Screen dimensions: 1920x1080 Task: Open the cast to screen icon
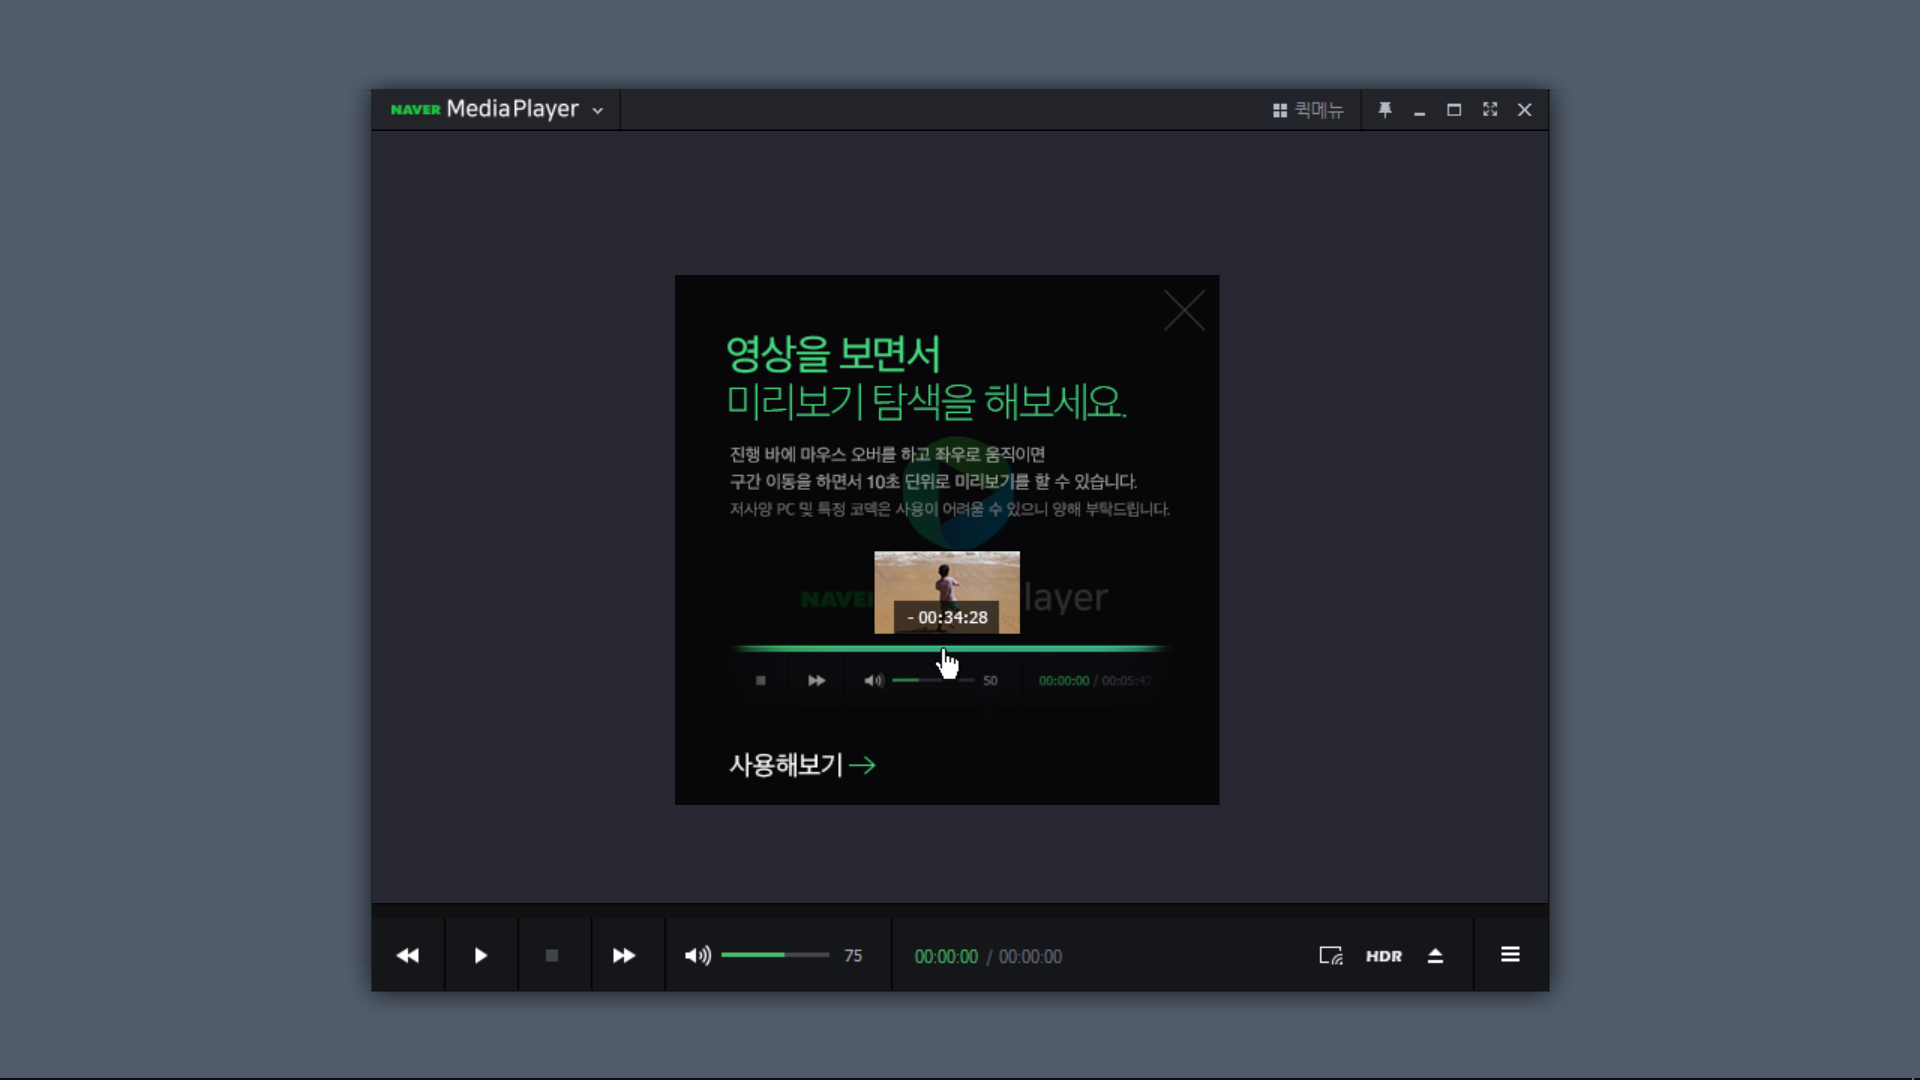pos(1331,956)
